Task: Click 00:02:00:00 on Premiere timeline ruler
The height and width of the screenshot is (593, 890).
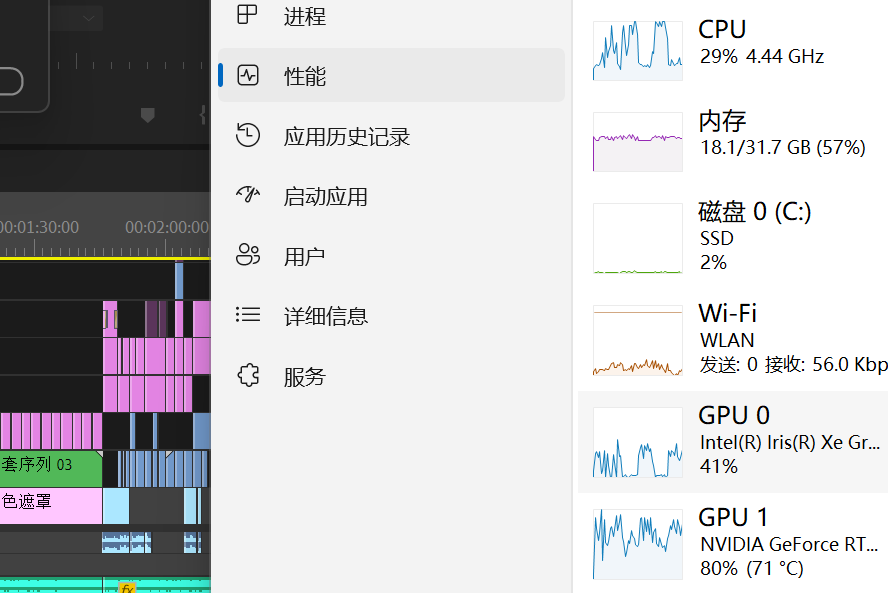Action: (167, 228)
